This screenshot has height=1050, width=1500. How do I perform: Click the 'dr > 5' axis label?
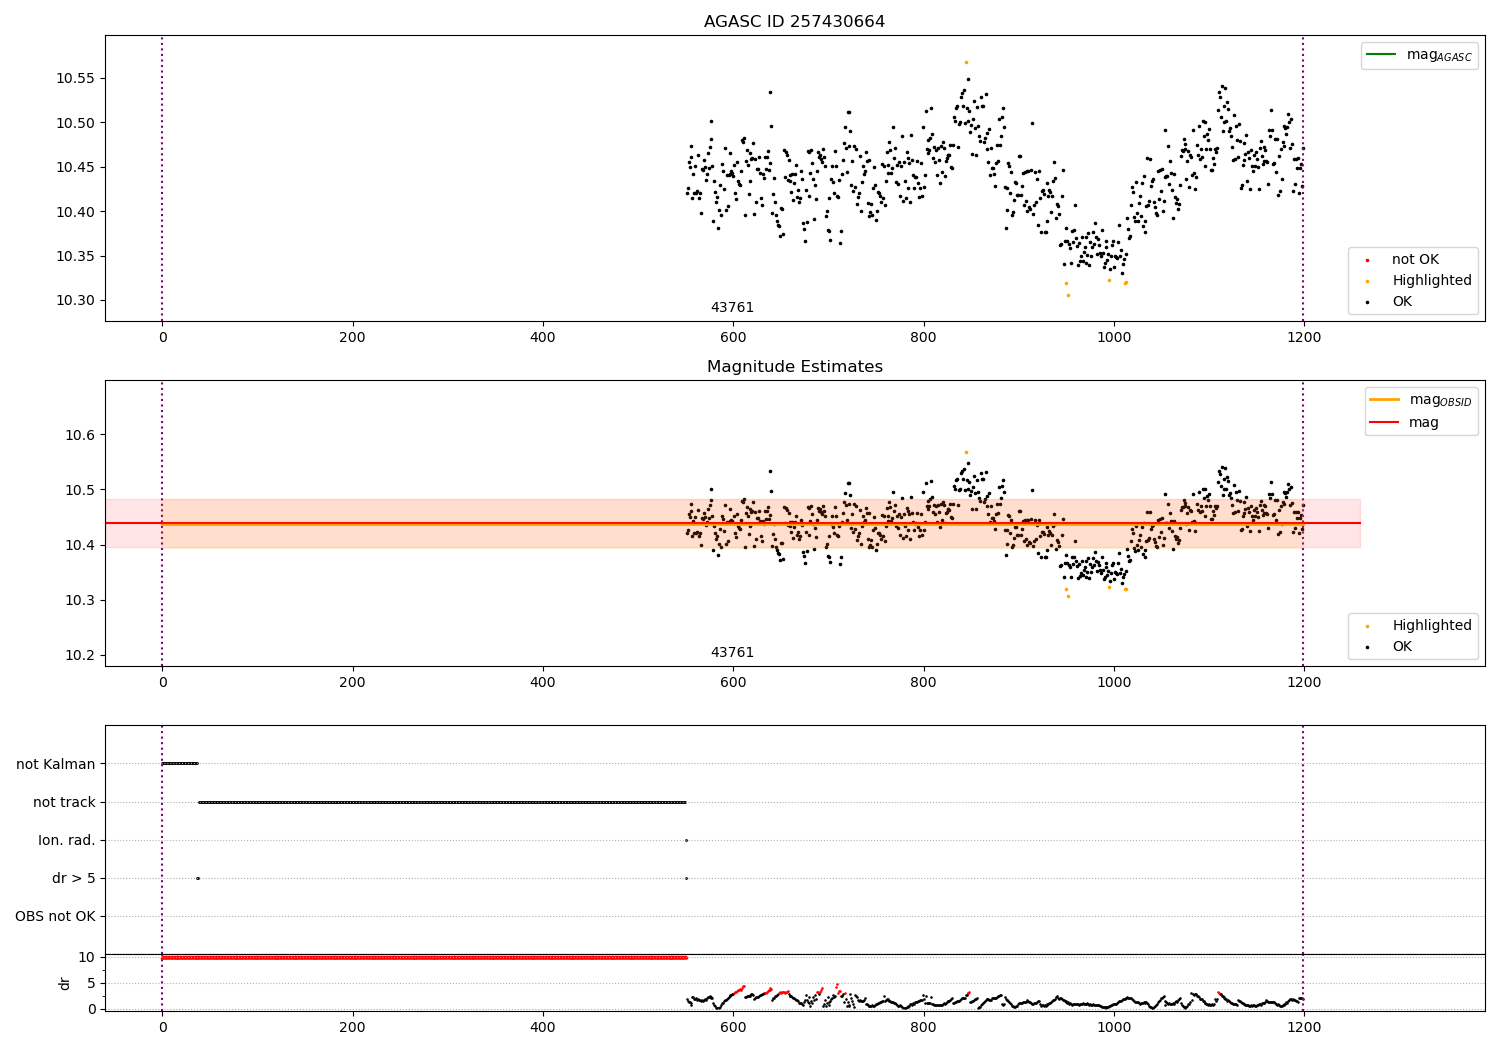[74, 878]
